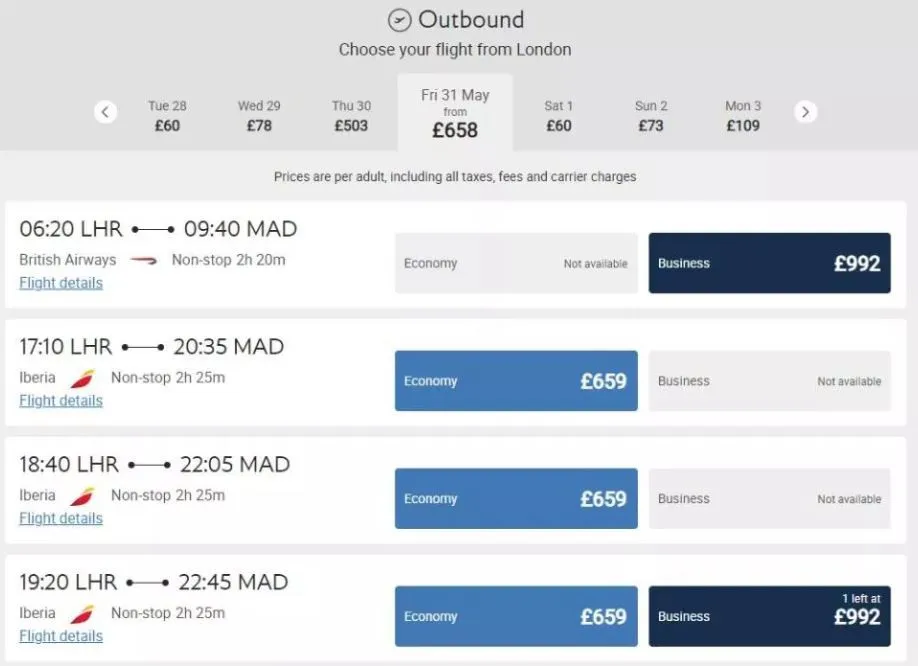Choose Economy £659 on 18:40 flight
918x666 pixels.
tap(516, 499)
